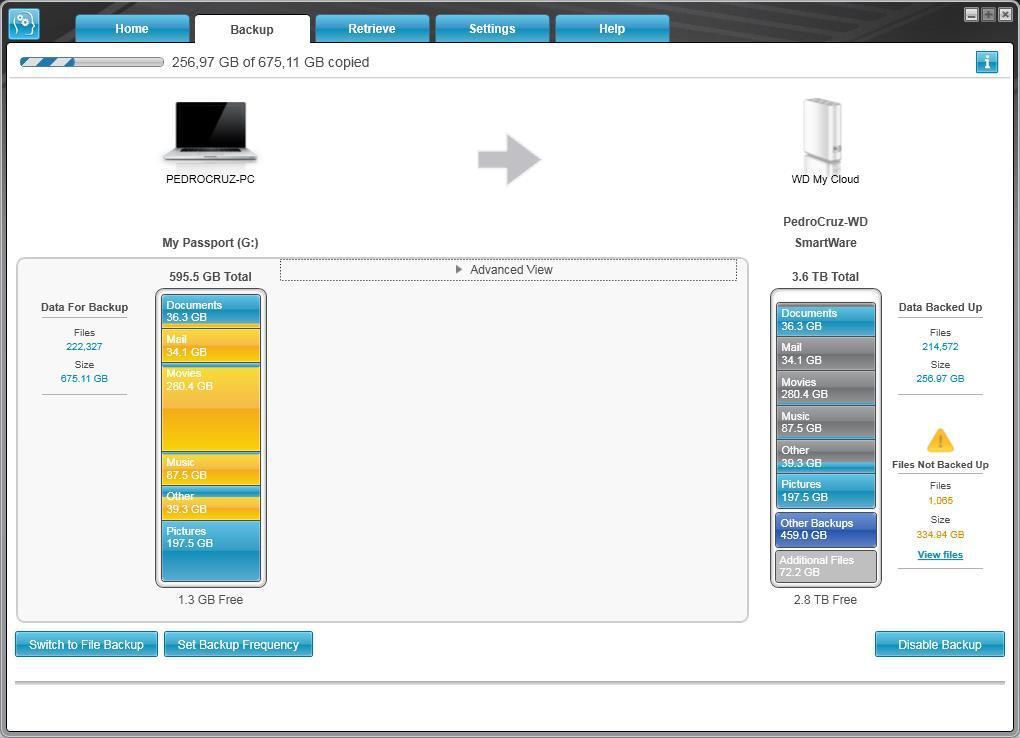Click the 222,327 files count

coord(84,346)
